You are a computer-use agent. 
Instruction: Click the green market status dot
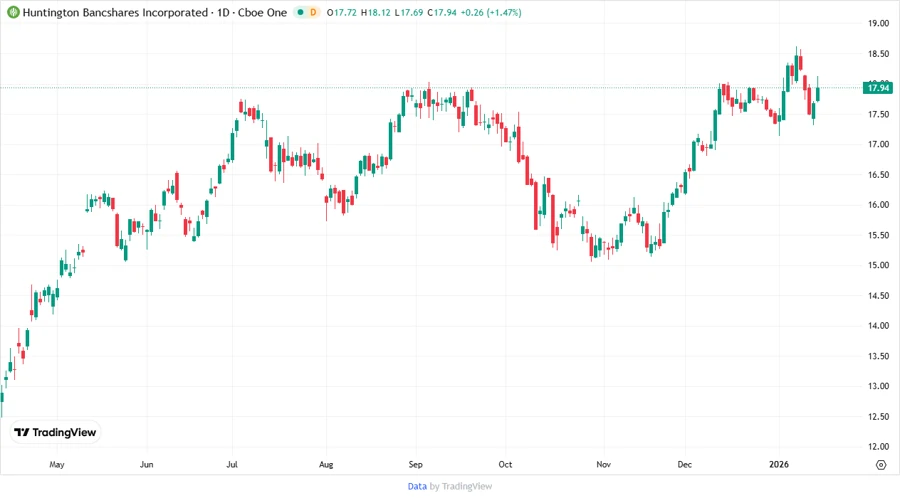pyautogui.click(x=300, y=12)
